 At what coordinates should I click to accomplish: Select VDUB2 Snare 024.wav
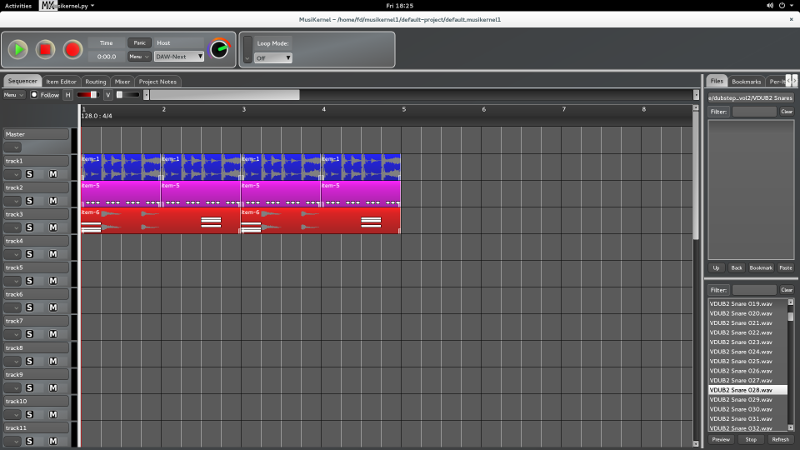[747, 352]
